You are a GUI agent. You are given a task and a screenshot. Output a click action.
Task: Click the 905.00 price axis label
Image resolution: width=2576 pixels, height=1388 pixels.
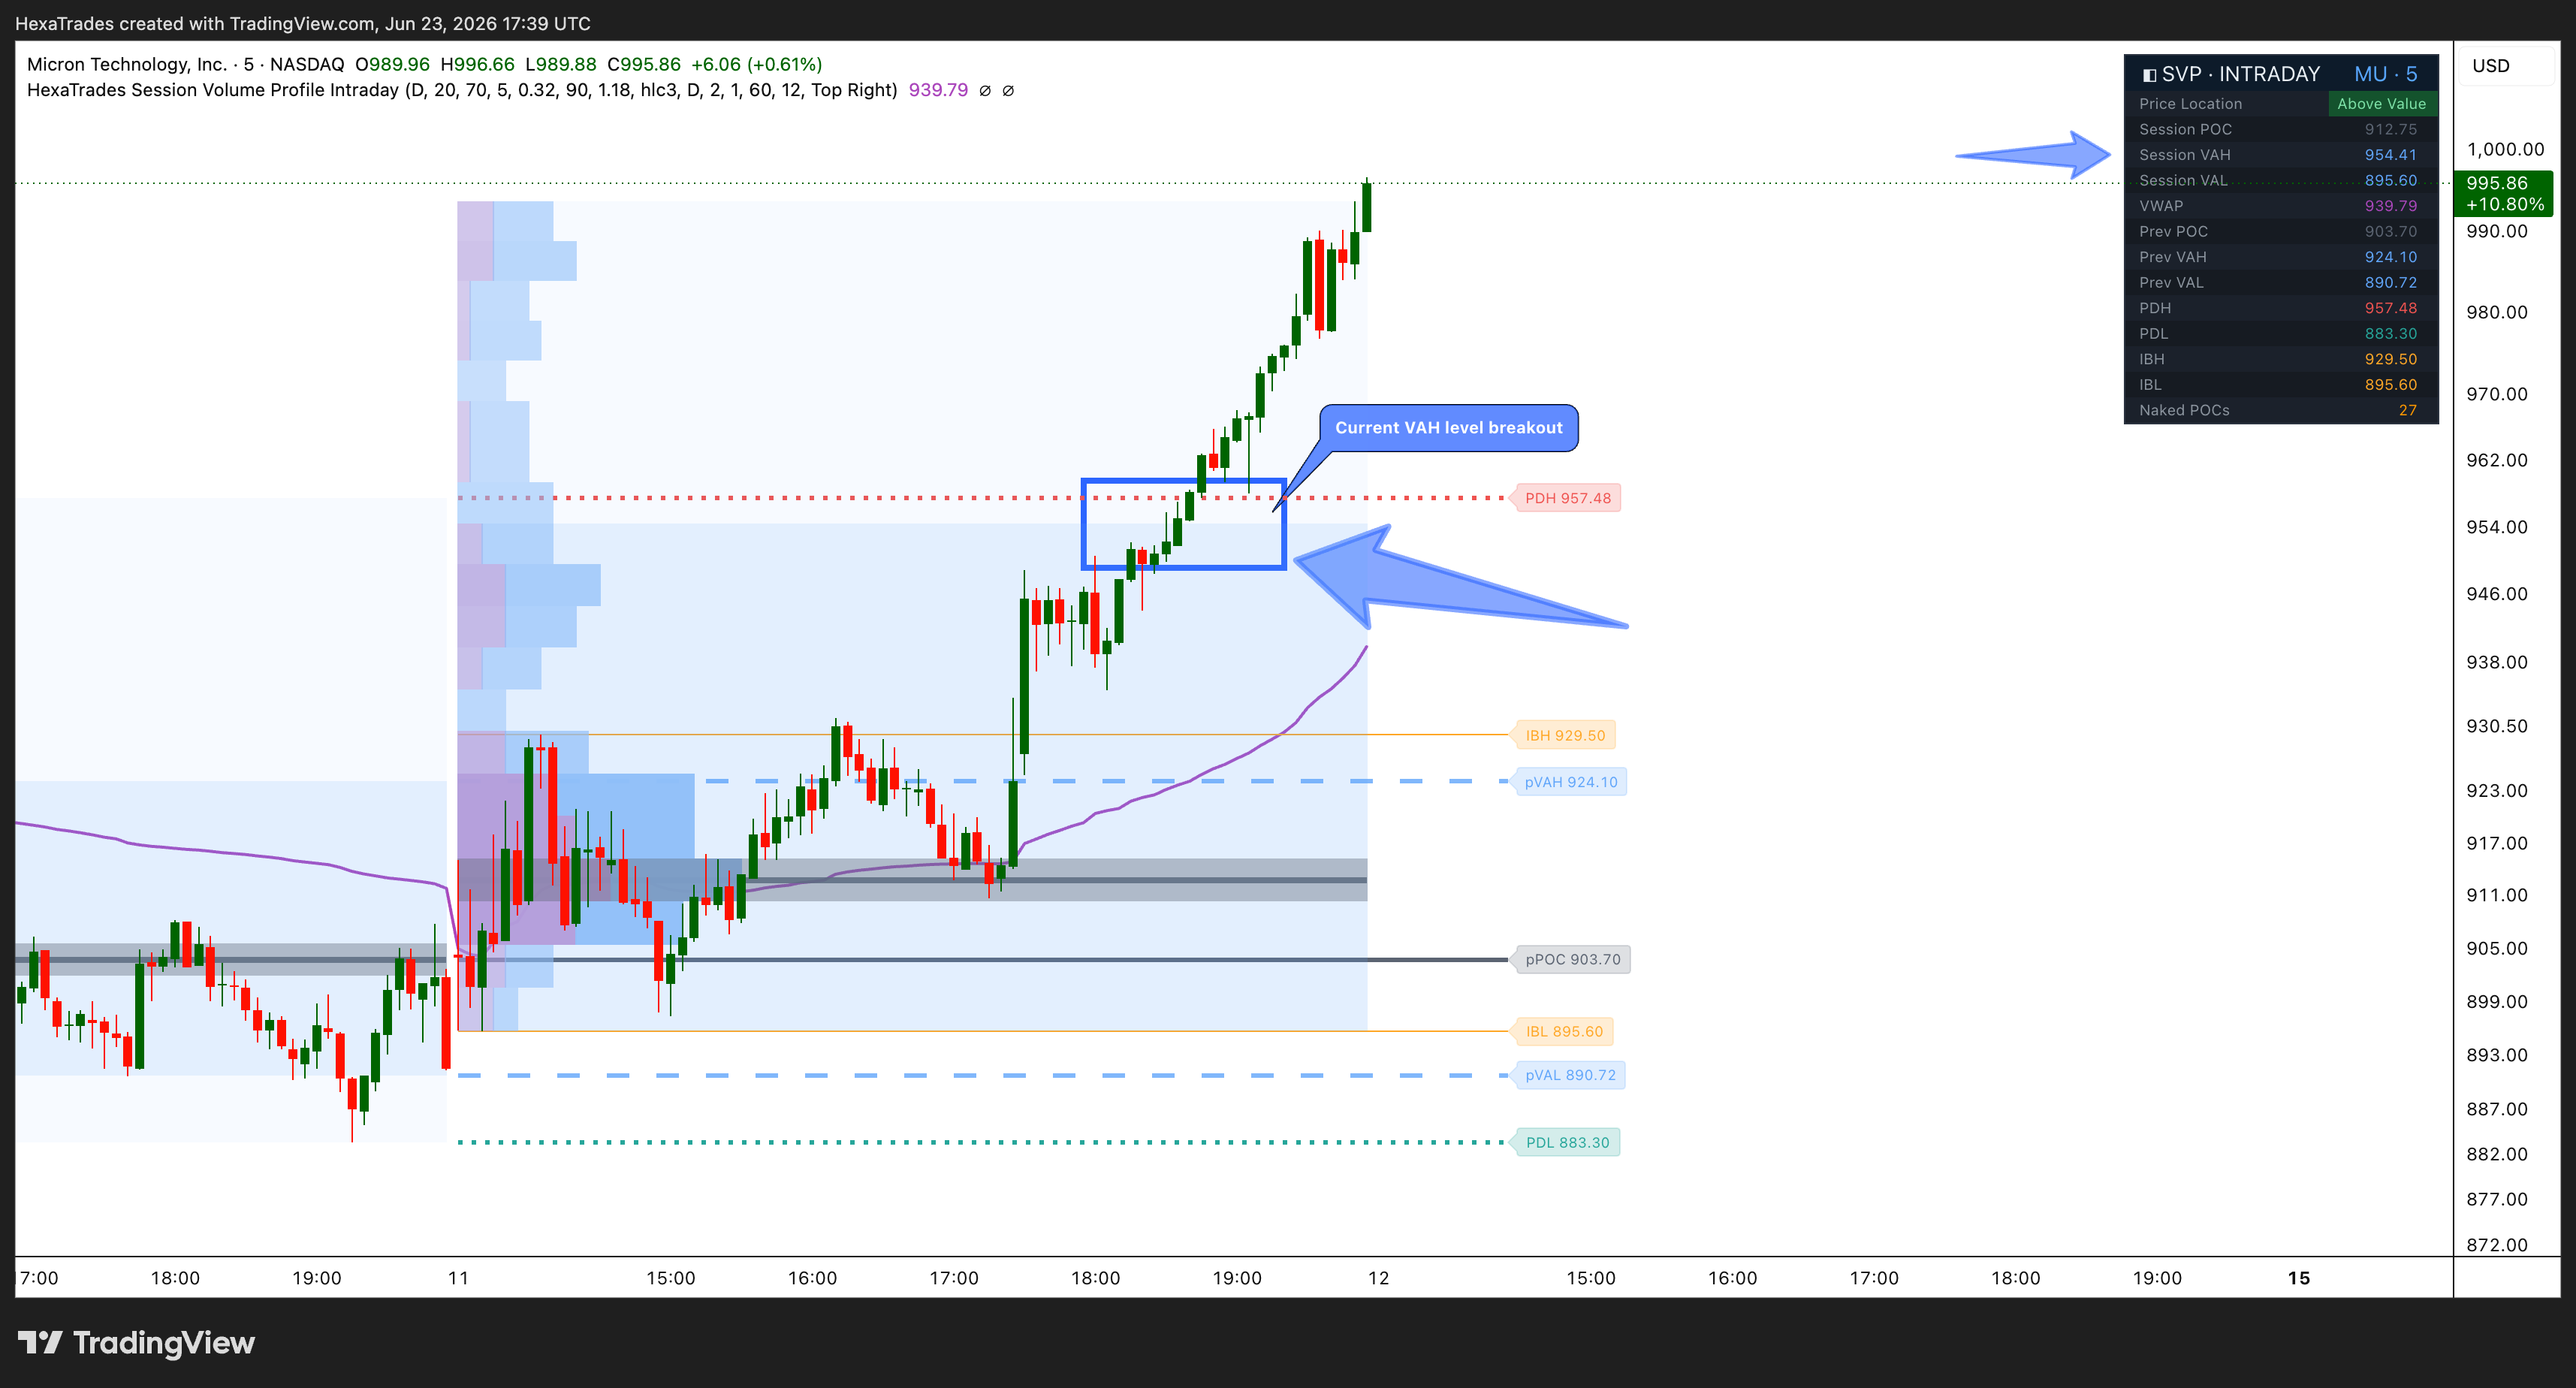tap(2496, 948)
